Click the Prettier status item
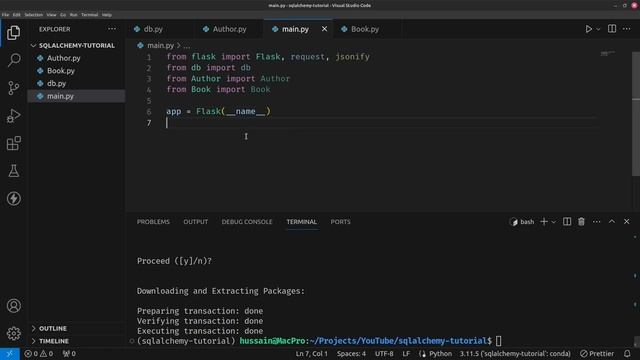 click(597, 354)
